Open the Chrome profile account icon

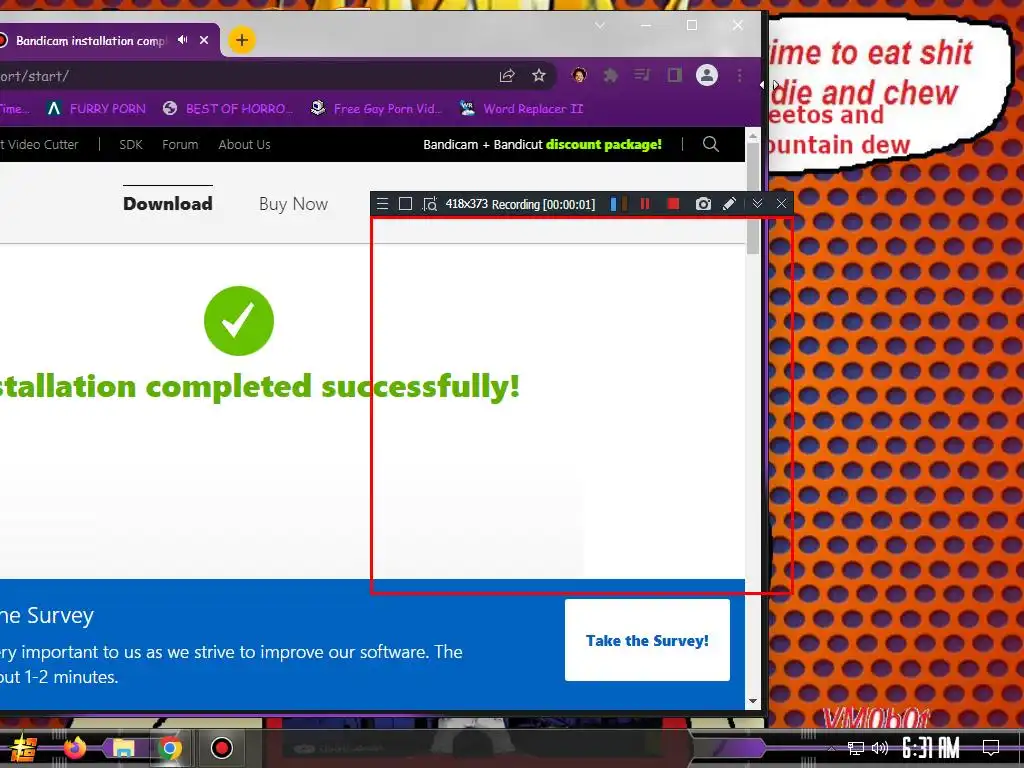[707, 75]
